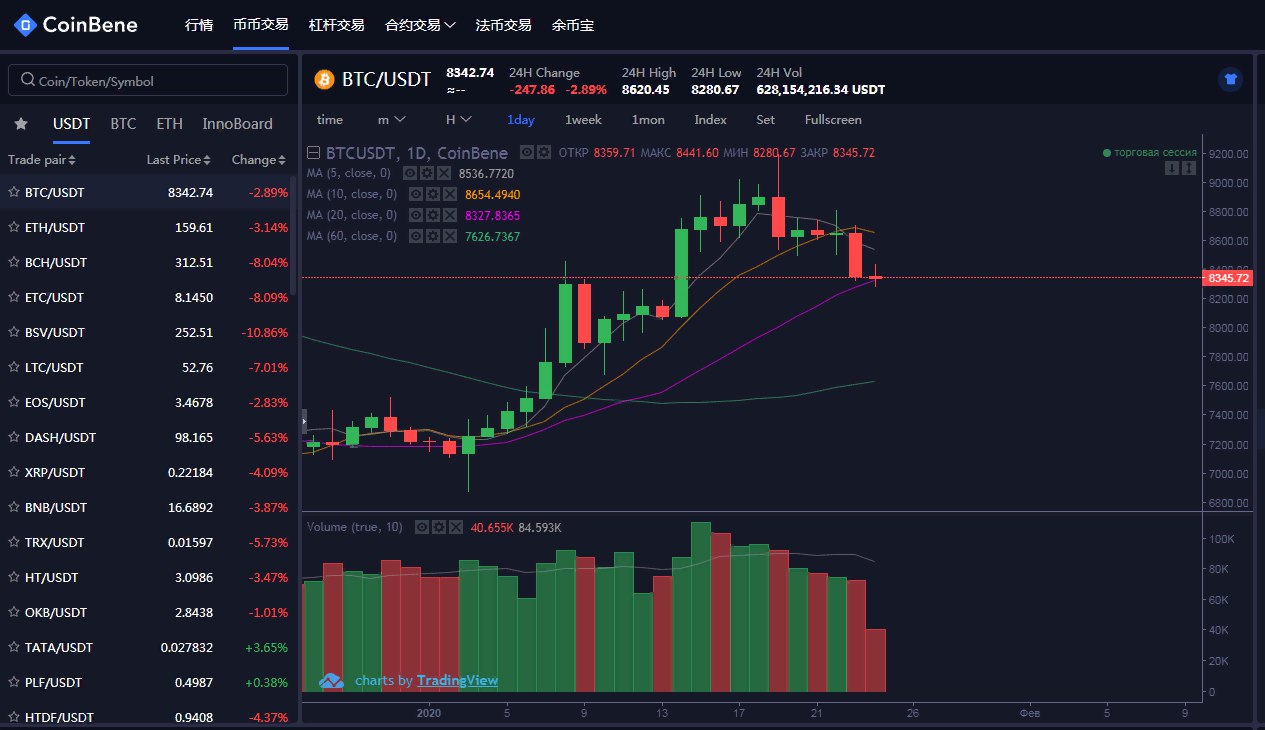Open settings gear for MA (20, close, 0)

432,215
